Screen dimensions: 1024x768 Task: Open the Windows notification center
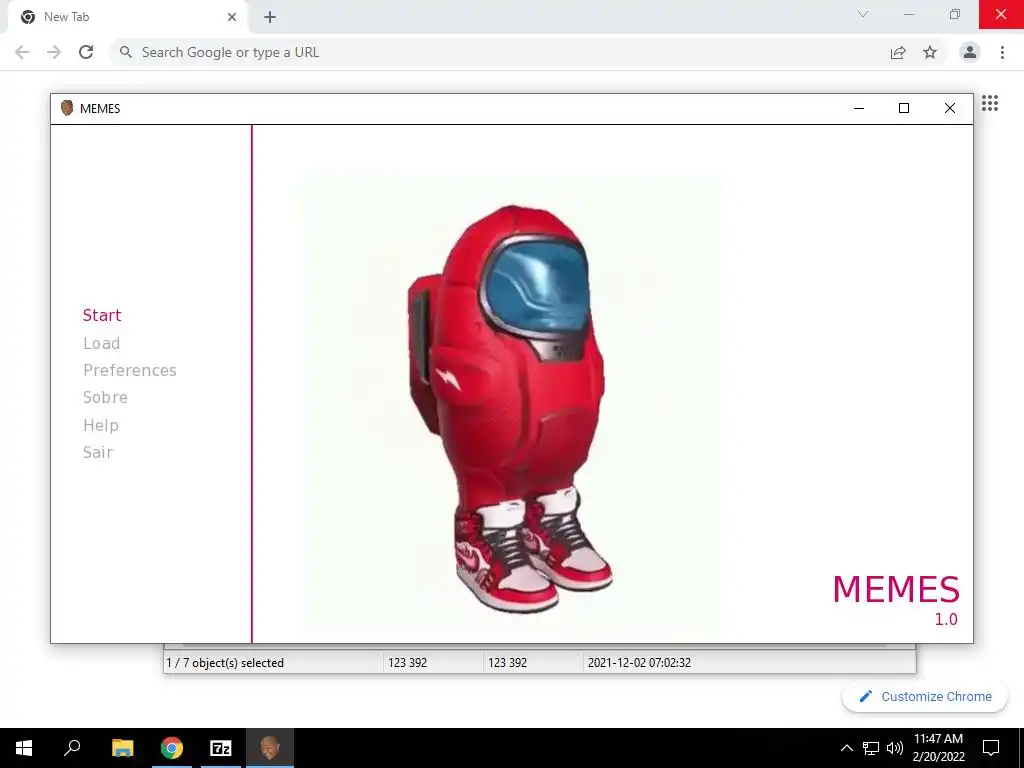991,748
